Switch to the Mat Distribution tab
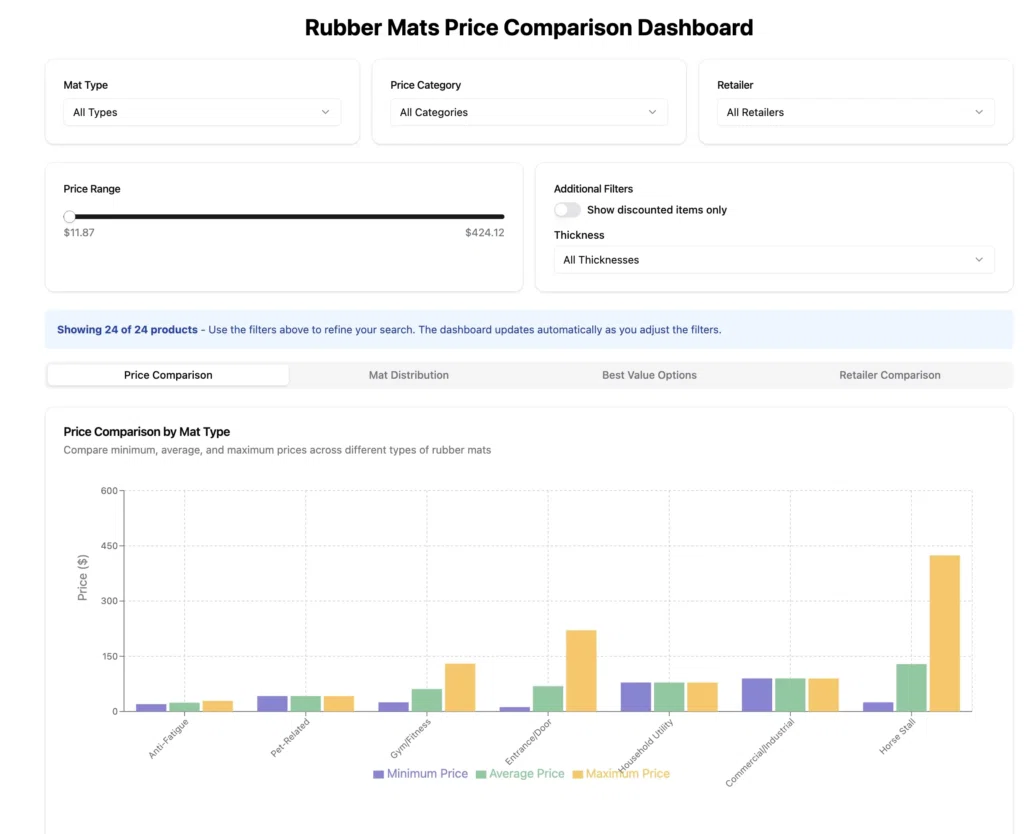The image size is (1024, 834). tap(409, 375)
